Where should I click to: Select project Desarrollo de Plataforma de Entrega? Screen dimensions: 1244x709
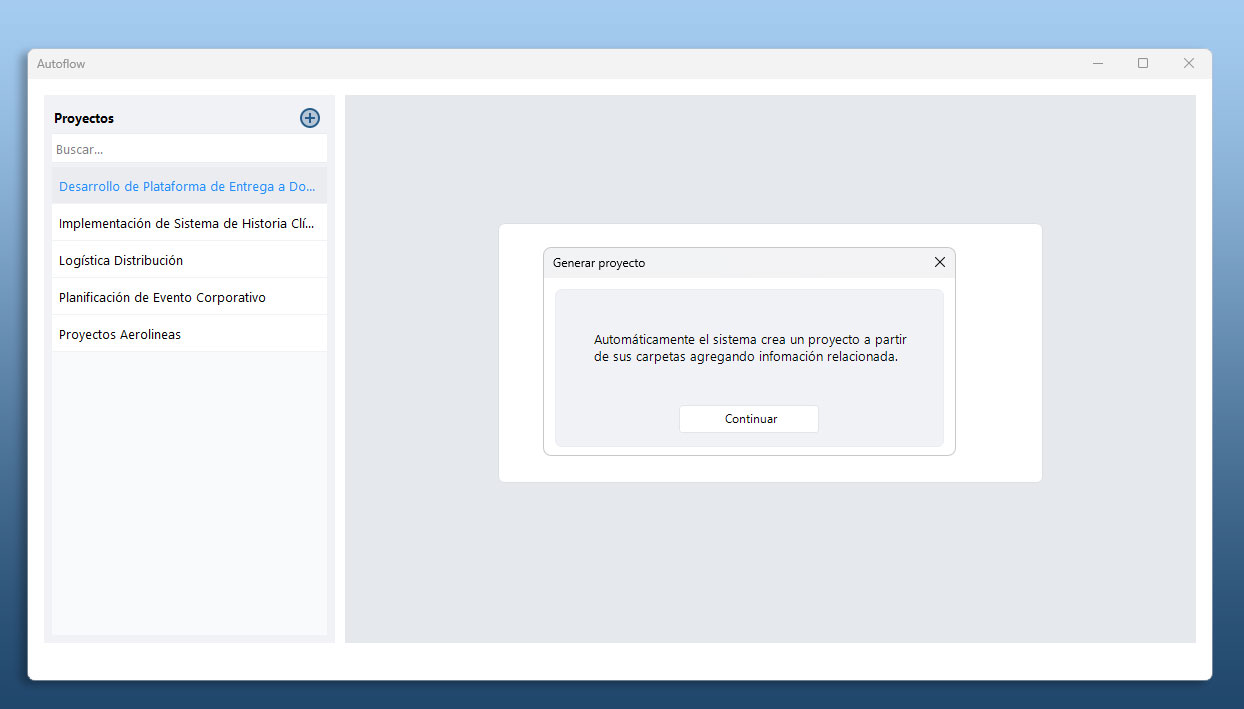tap(189, 186)
